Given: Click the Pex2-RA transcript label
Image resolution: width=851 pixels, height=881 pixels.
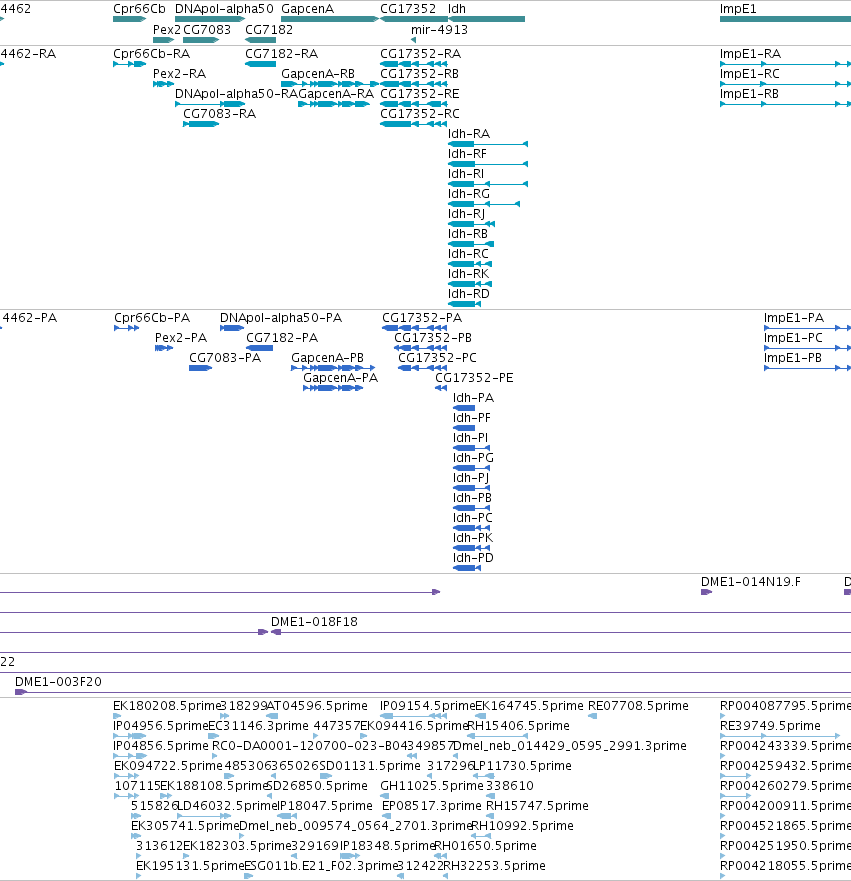Looking at the screenshot, I should (179, 74).
